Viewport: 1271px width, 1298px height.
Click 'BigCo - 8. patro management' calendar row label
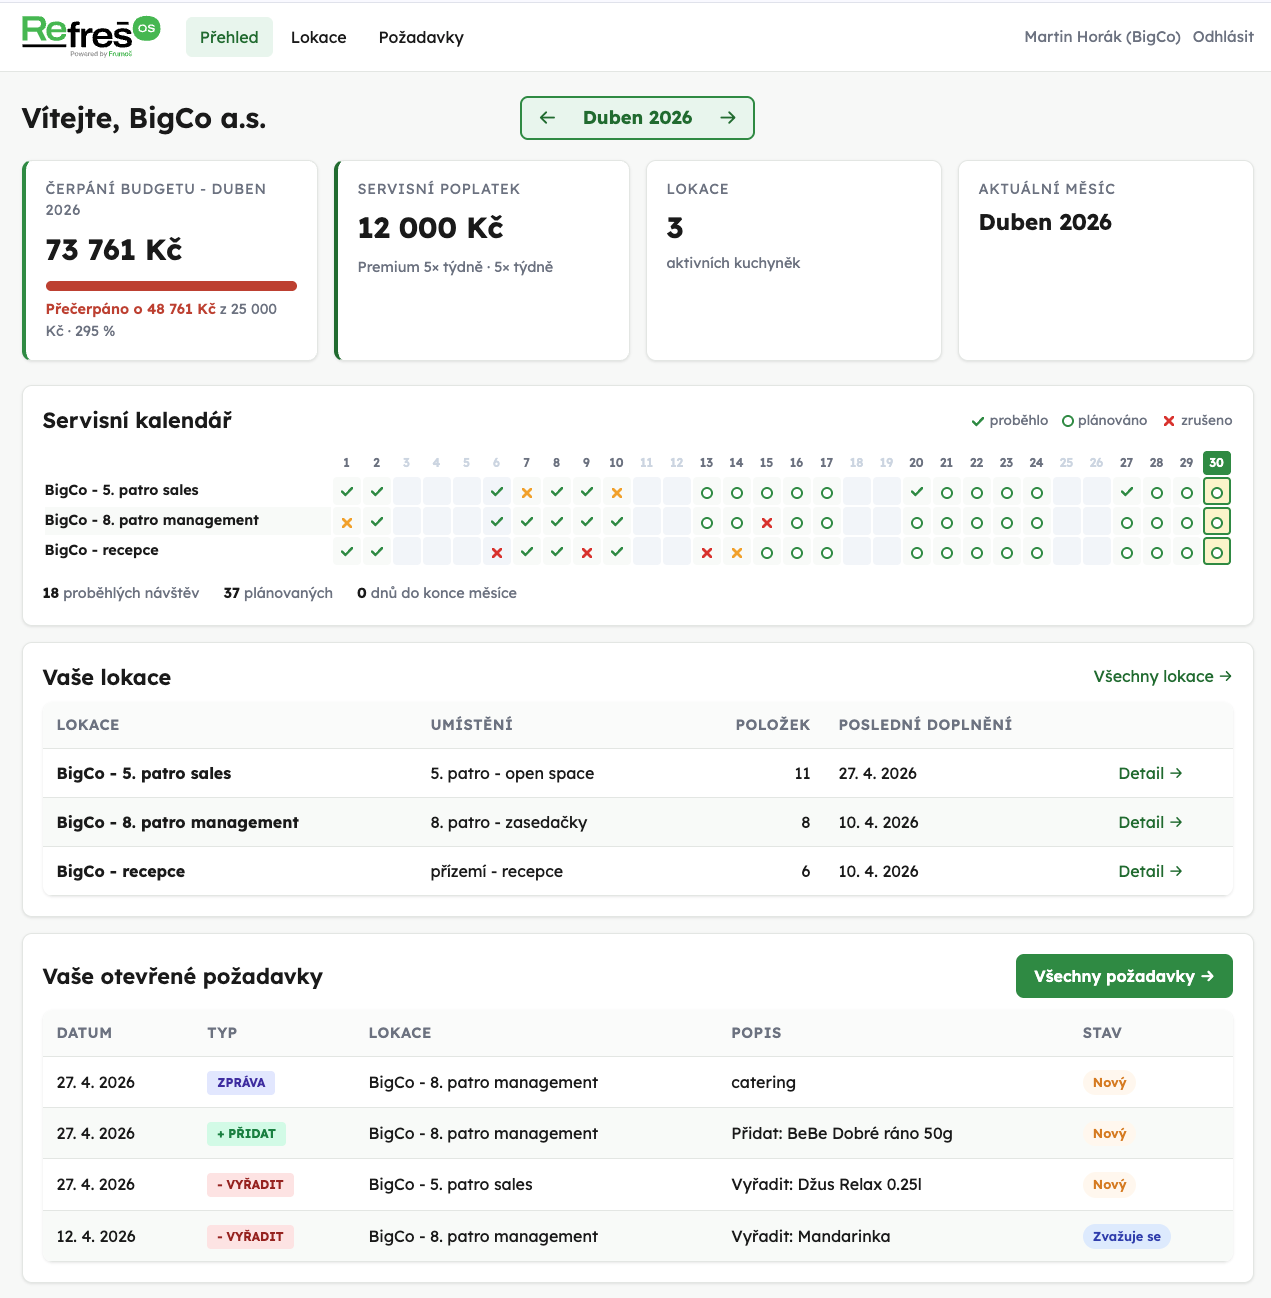click(x=152, y=520)
